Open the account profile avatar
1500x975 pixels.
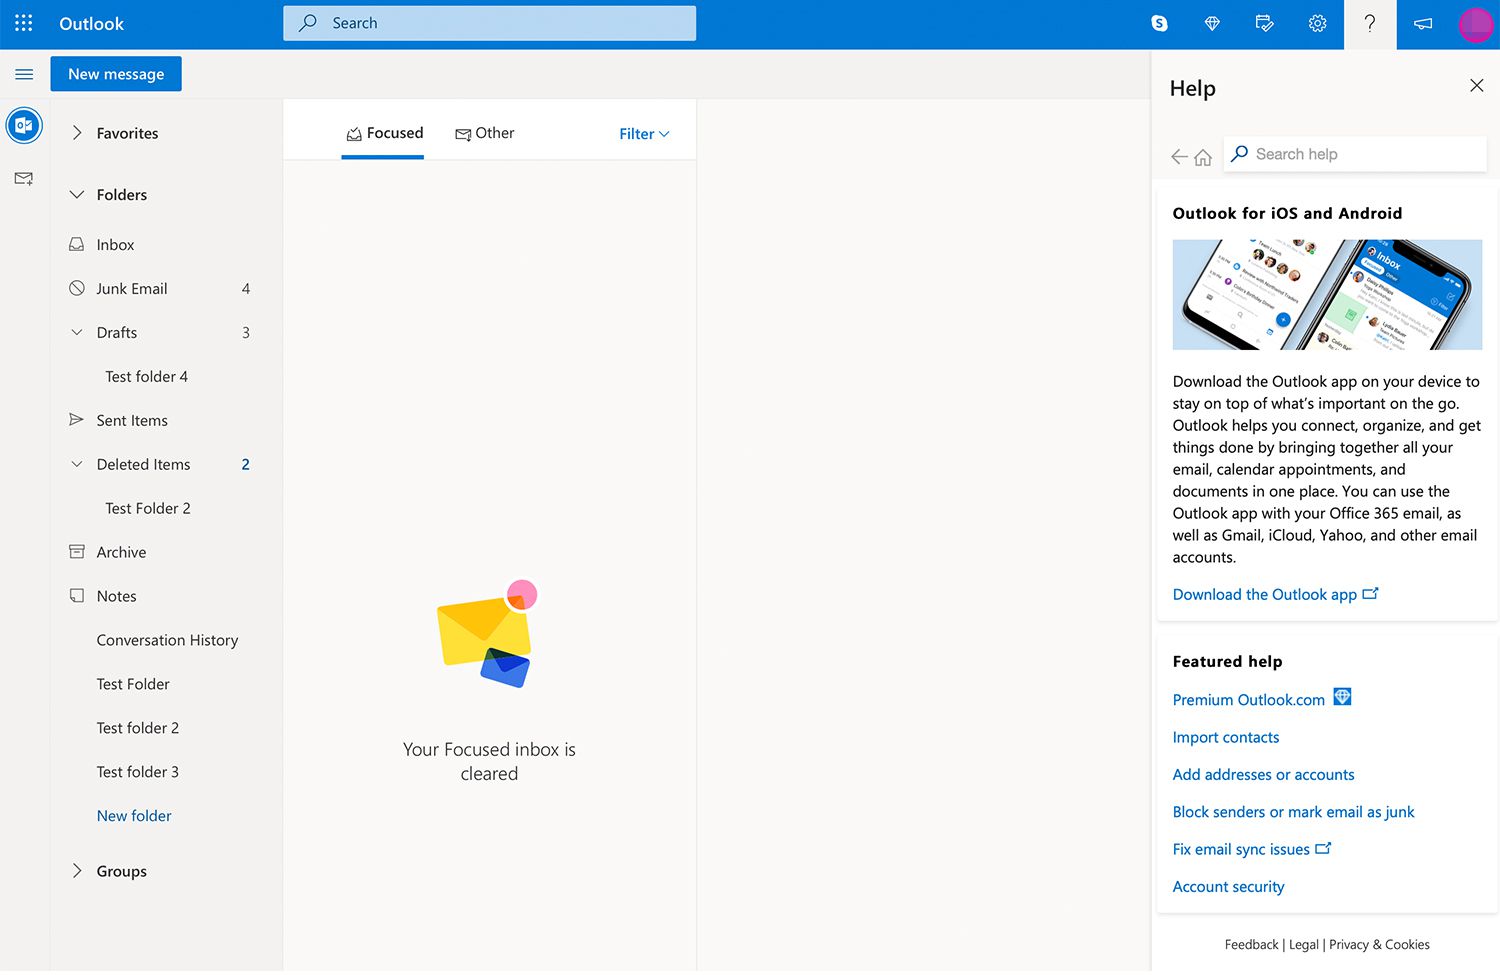click(1475, 24)
